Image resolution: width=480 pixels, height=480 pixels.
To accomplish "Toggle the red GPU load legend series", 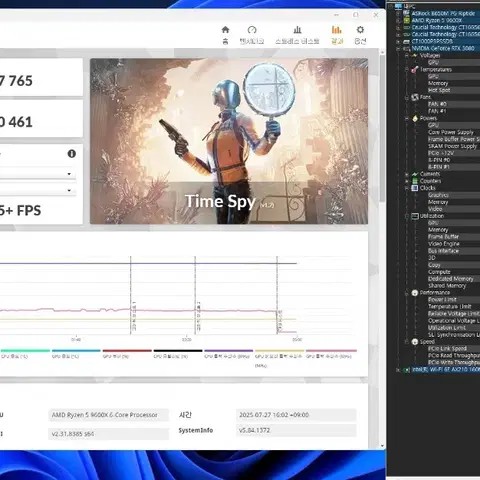I will [x=127, y=353].
